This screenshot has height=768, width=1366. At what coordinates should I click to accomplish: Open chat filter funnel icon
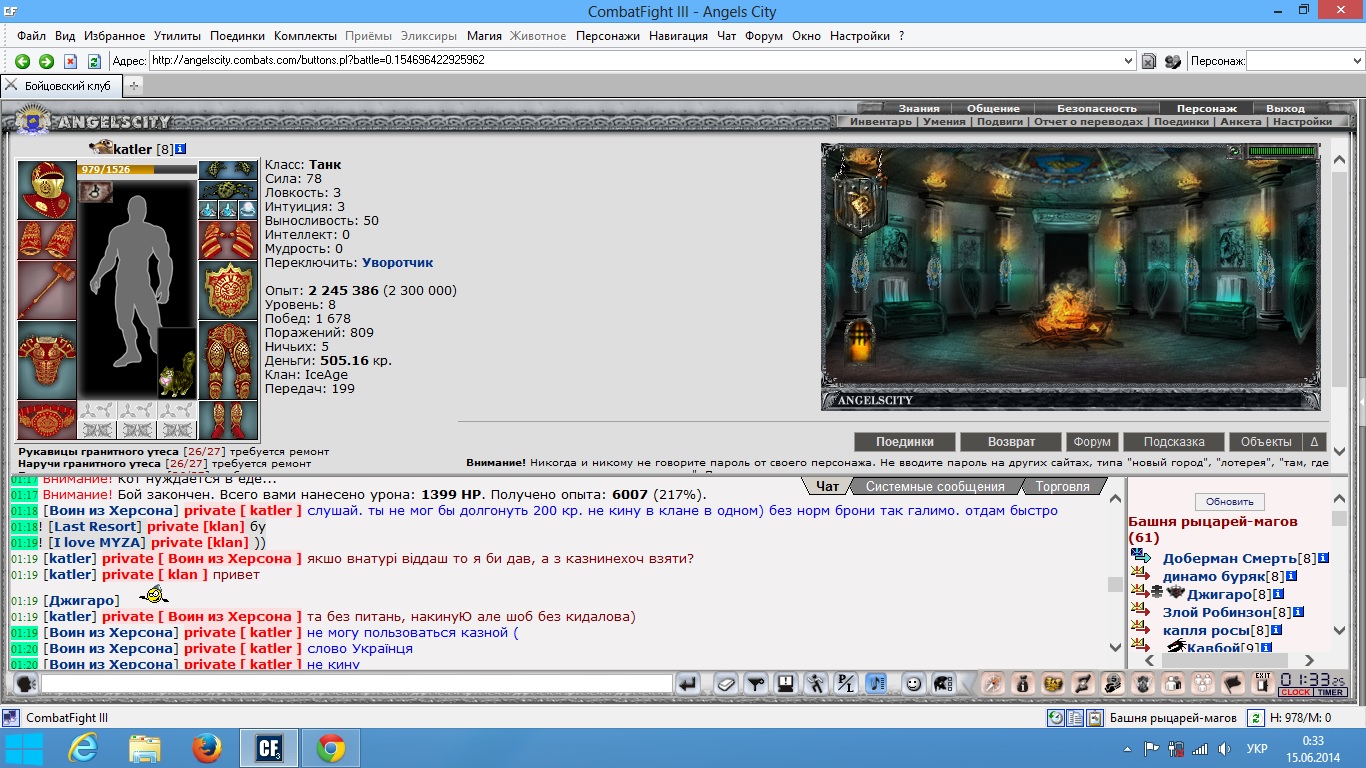757,684
